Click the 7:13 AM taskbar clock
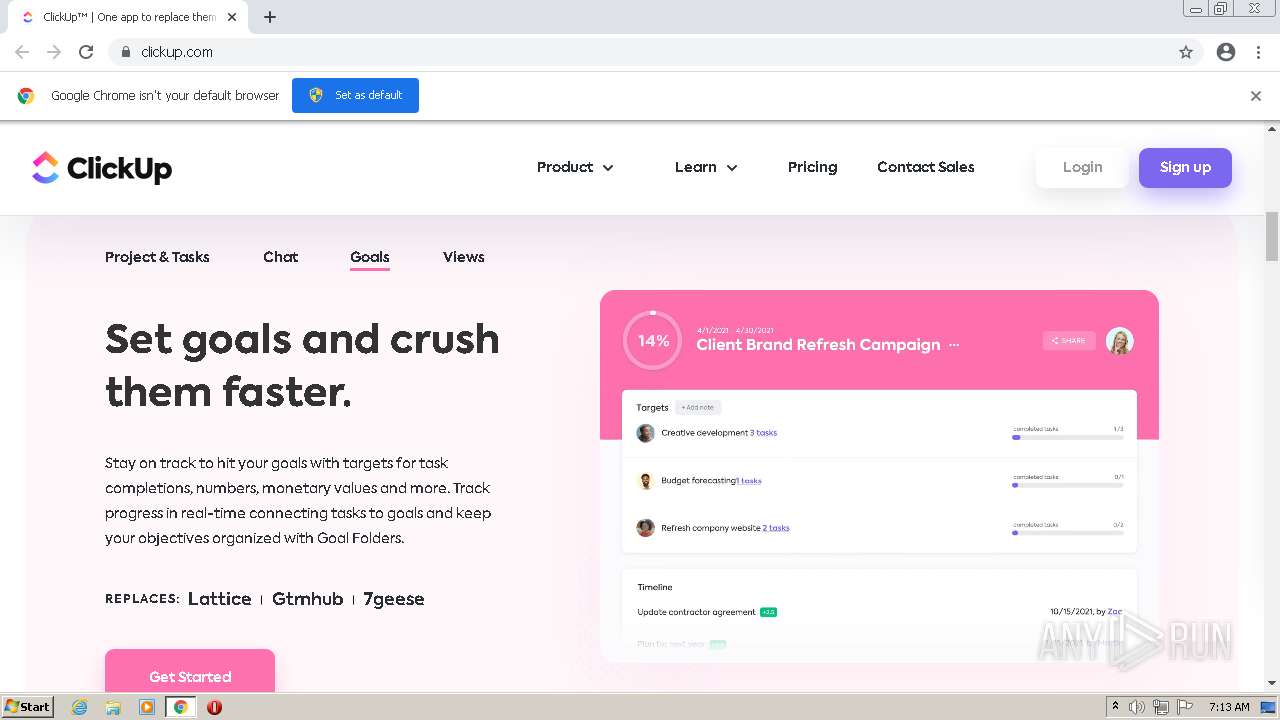 coord(1229,707)
